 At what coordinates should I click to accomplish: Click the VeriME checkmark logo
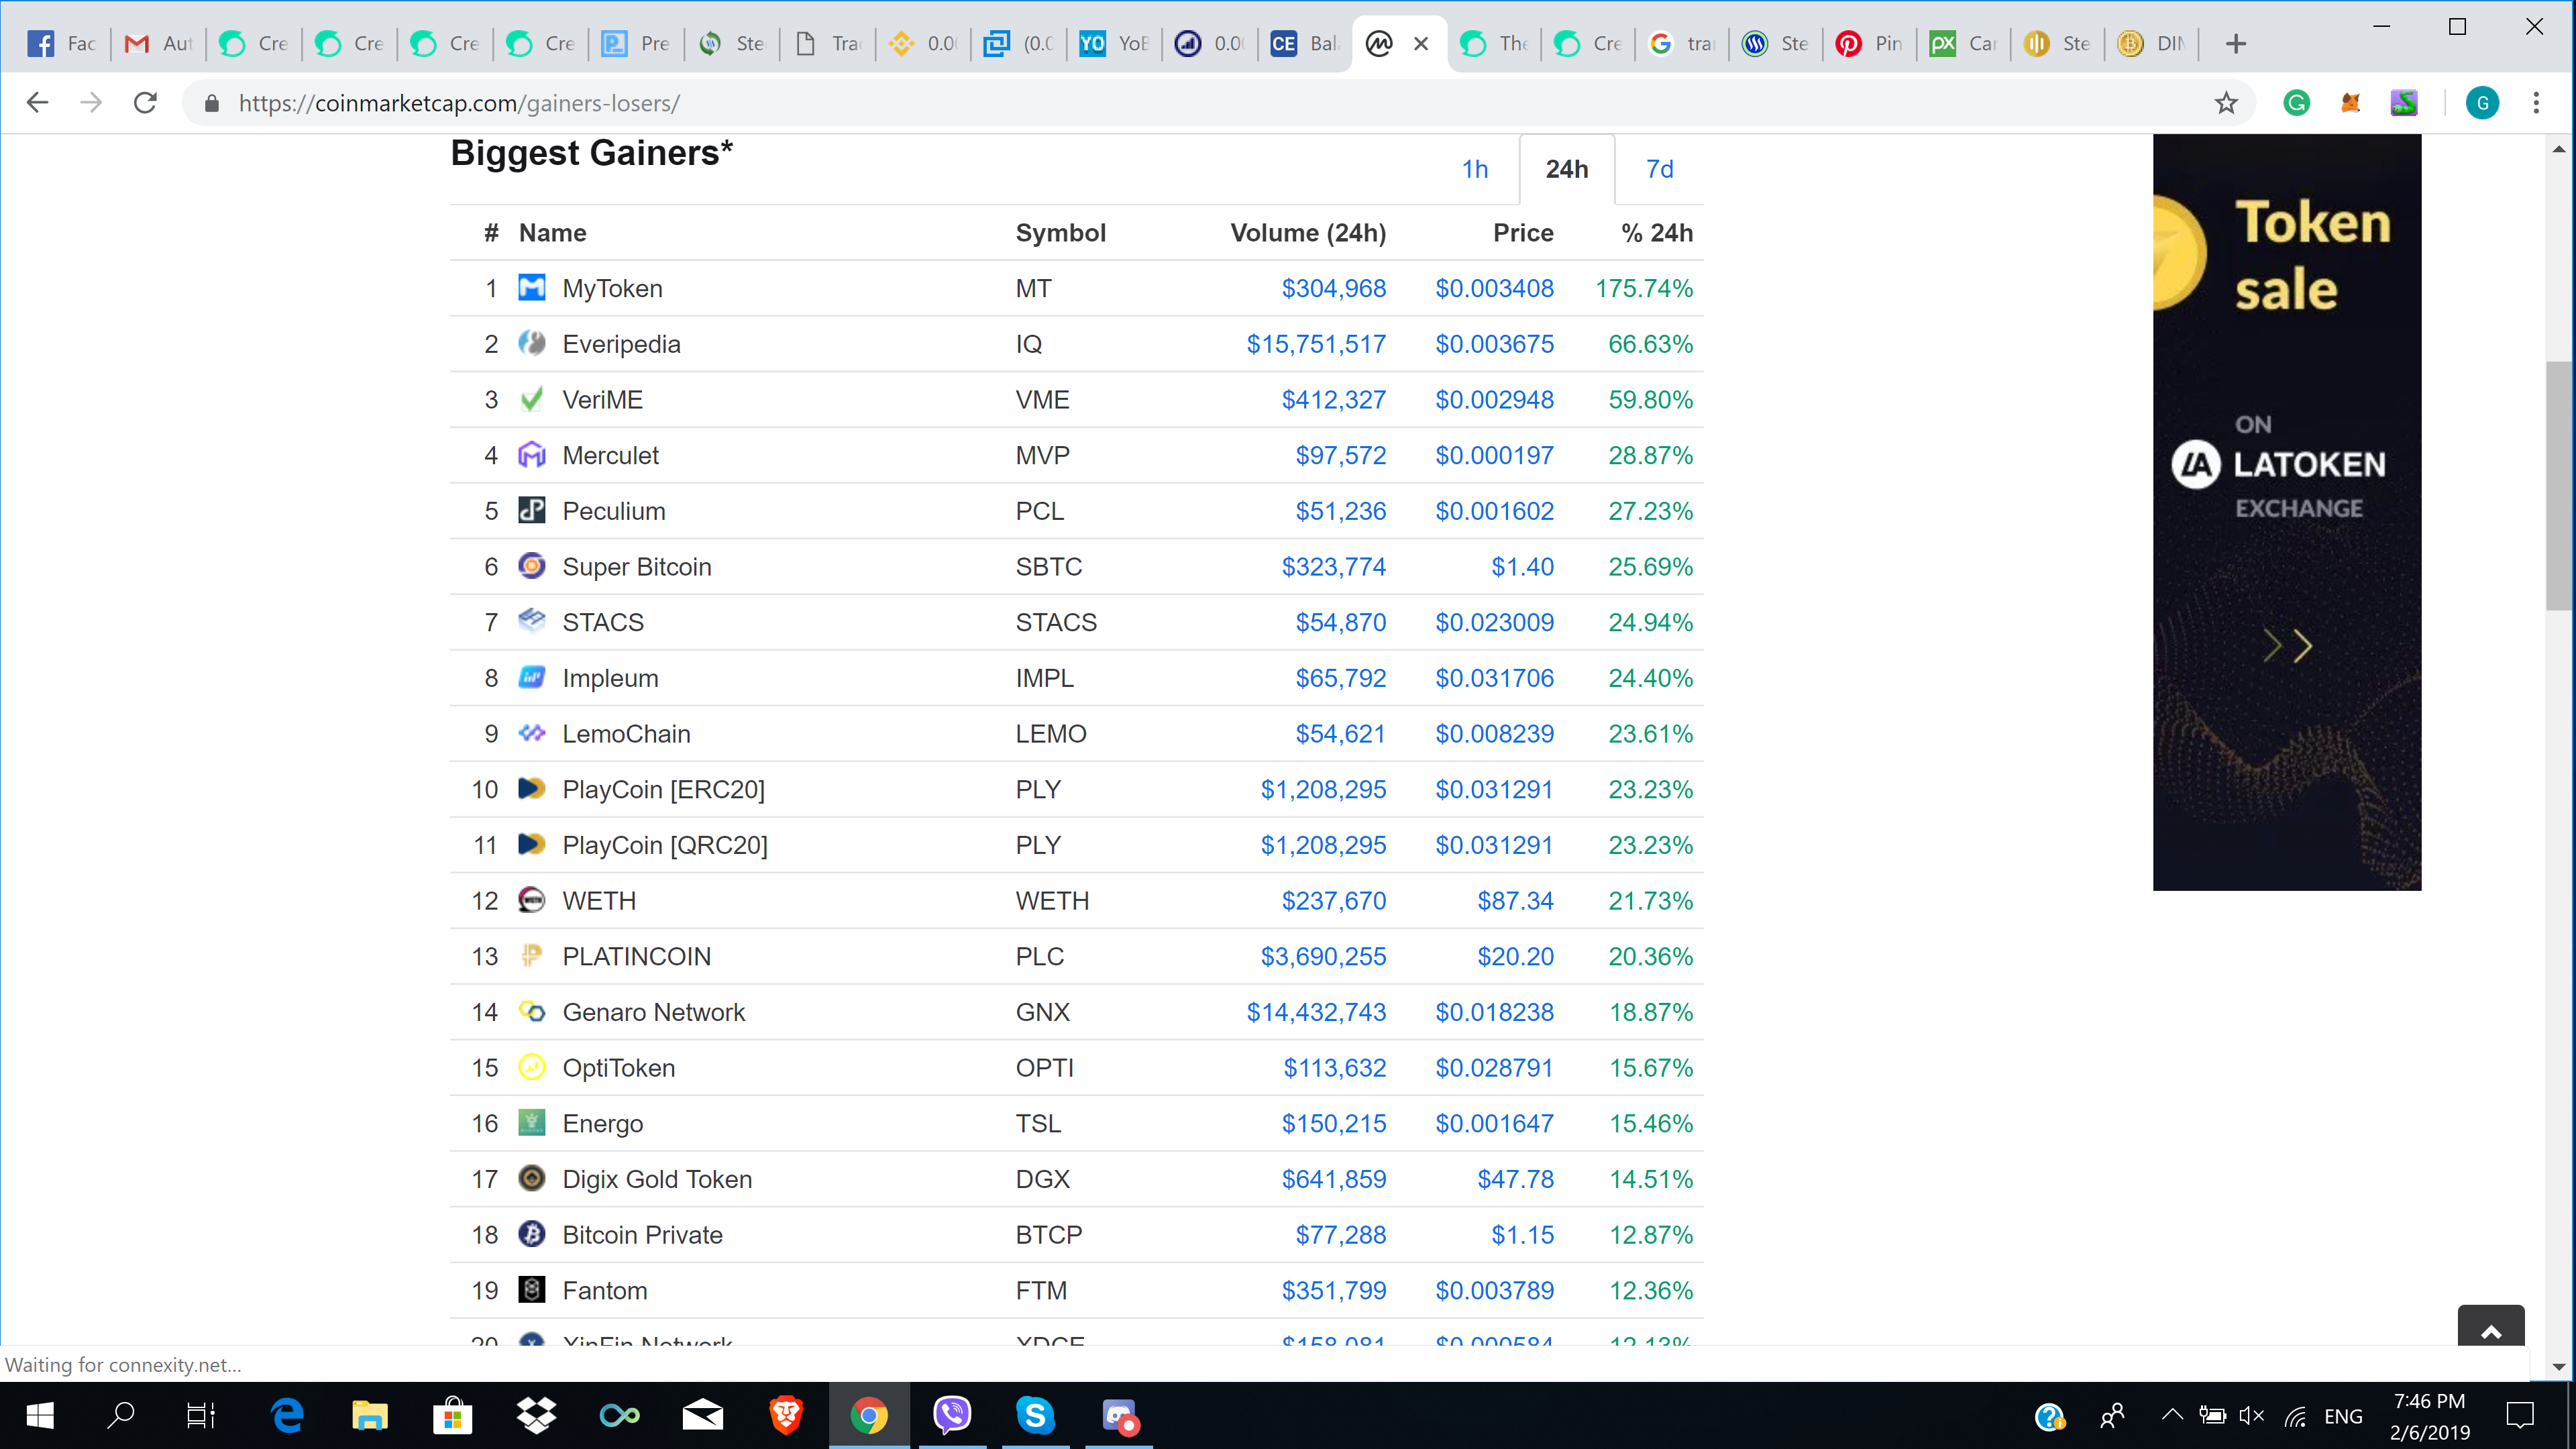[532, 399]
